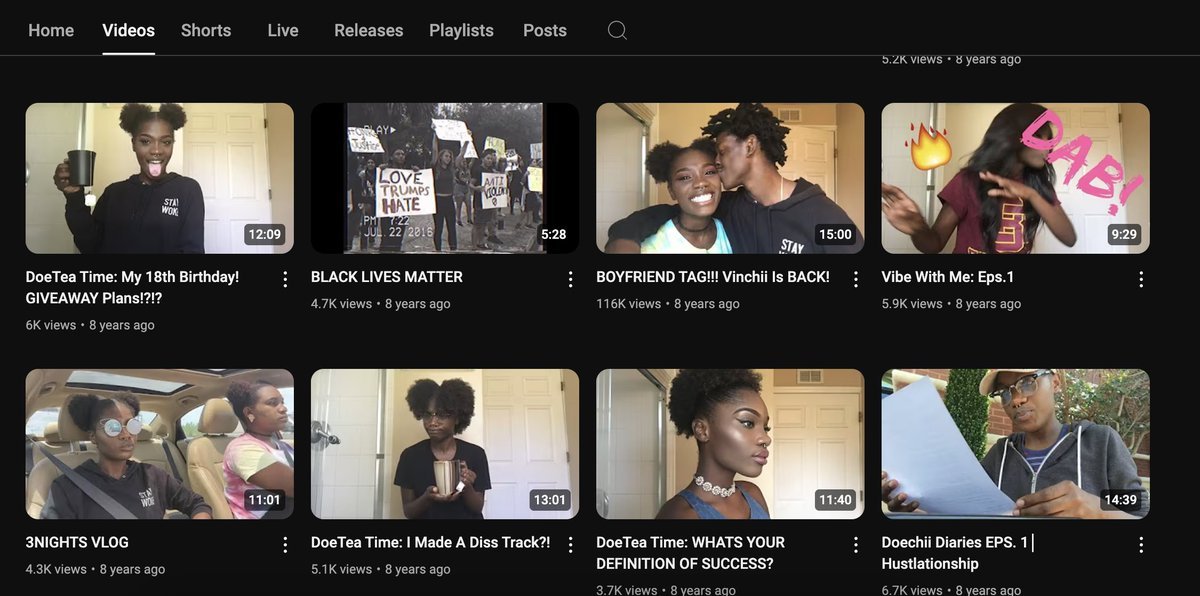Open 'BOYFRIEND TAG!!! Vinchii Is BACK!' title
The width and height of the screenshot is (1200, 596).
713,277
